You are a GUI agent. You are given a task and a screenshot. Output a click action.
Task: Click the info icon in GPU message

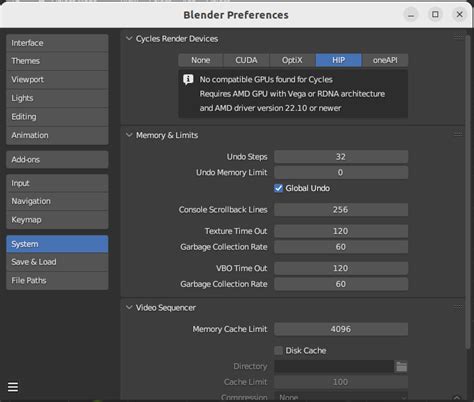[188, 80]
